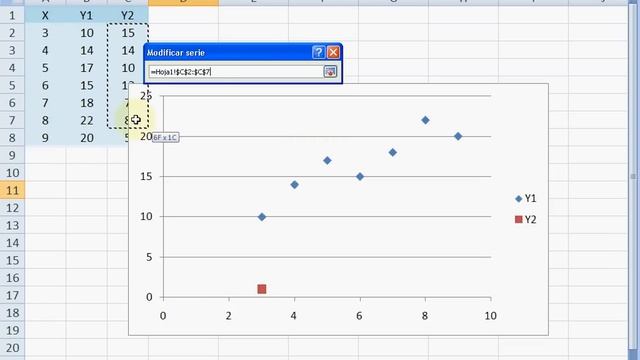Close the Modificar serie dialog

point(333,52)
